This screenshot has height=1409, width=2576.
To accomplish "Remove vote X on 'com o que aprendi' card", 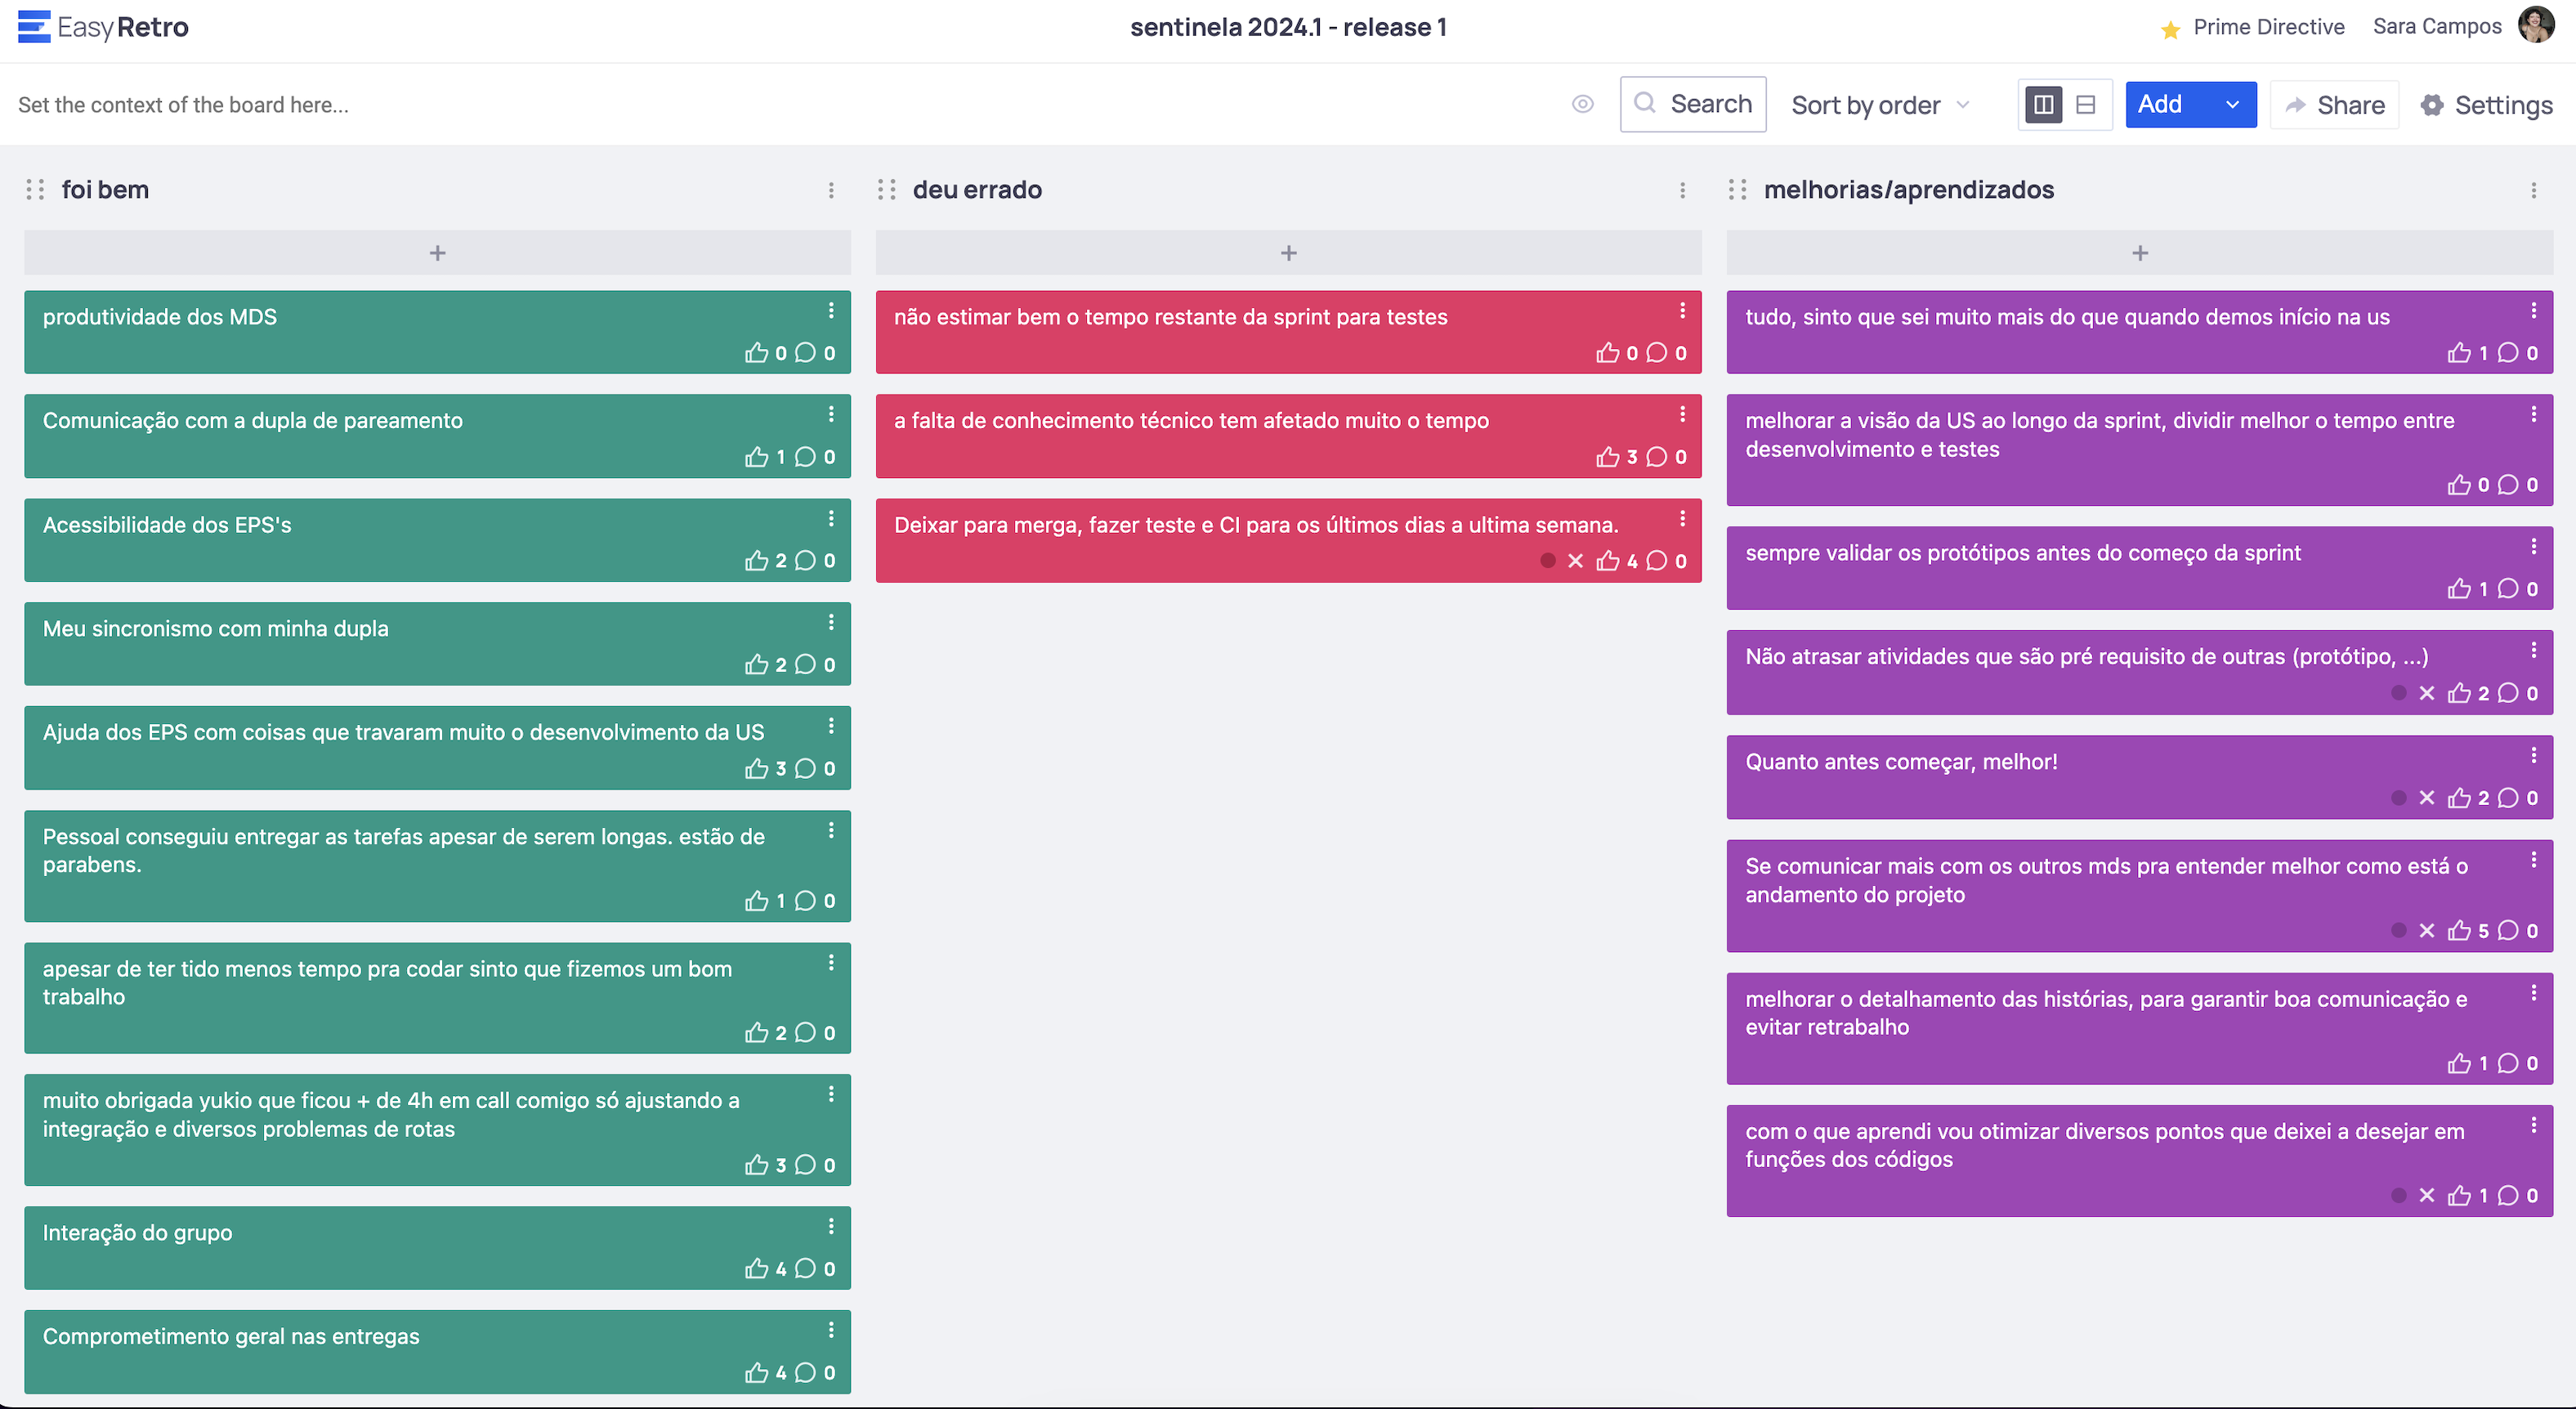I will click(2426, 1196).
